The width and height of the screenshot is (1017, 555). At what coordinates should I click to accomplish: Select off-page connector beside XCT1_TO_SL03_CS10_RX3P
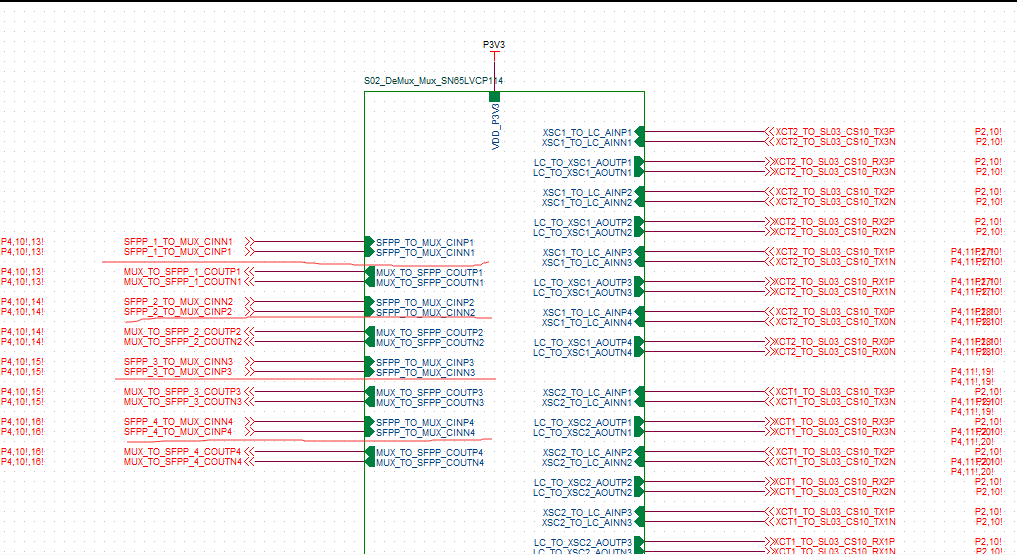tap(770, 421)
